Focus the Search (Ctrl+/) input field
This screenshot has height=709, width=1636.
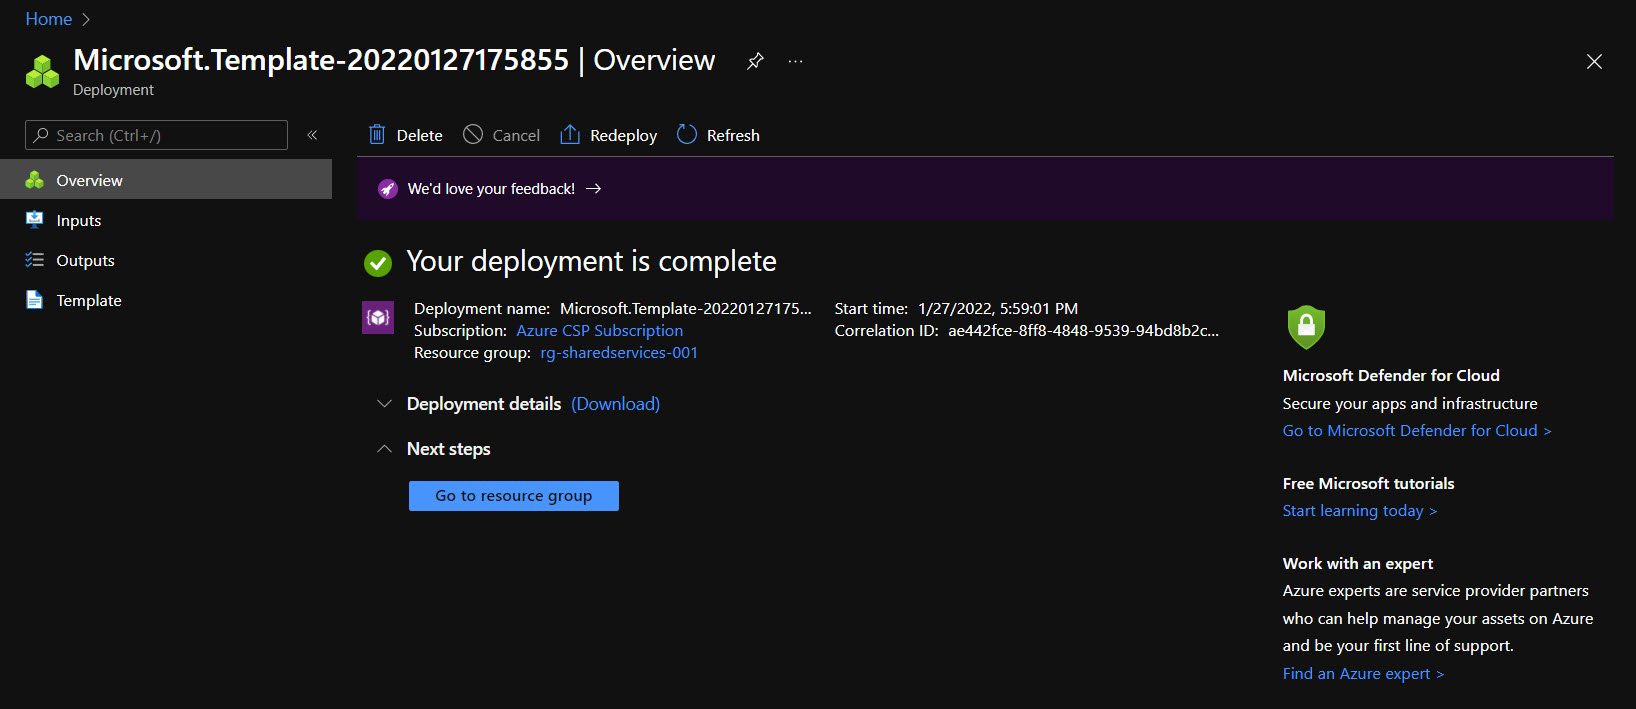pos(156,135)
